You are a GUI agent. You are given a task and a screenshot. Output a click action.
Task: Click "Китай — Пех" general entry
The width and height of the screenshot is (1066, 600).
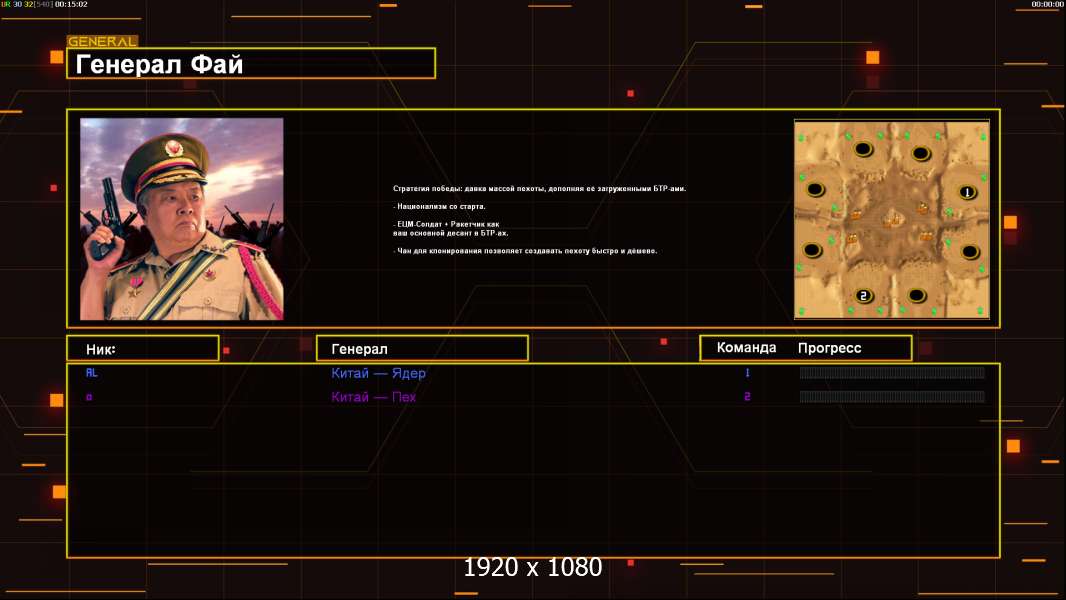373,397
